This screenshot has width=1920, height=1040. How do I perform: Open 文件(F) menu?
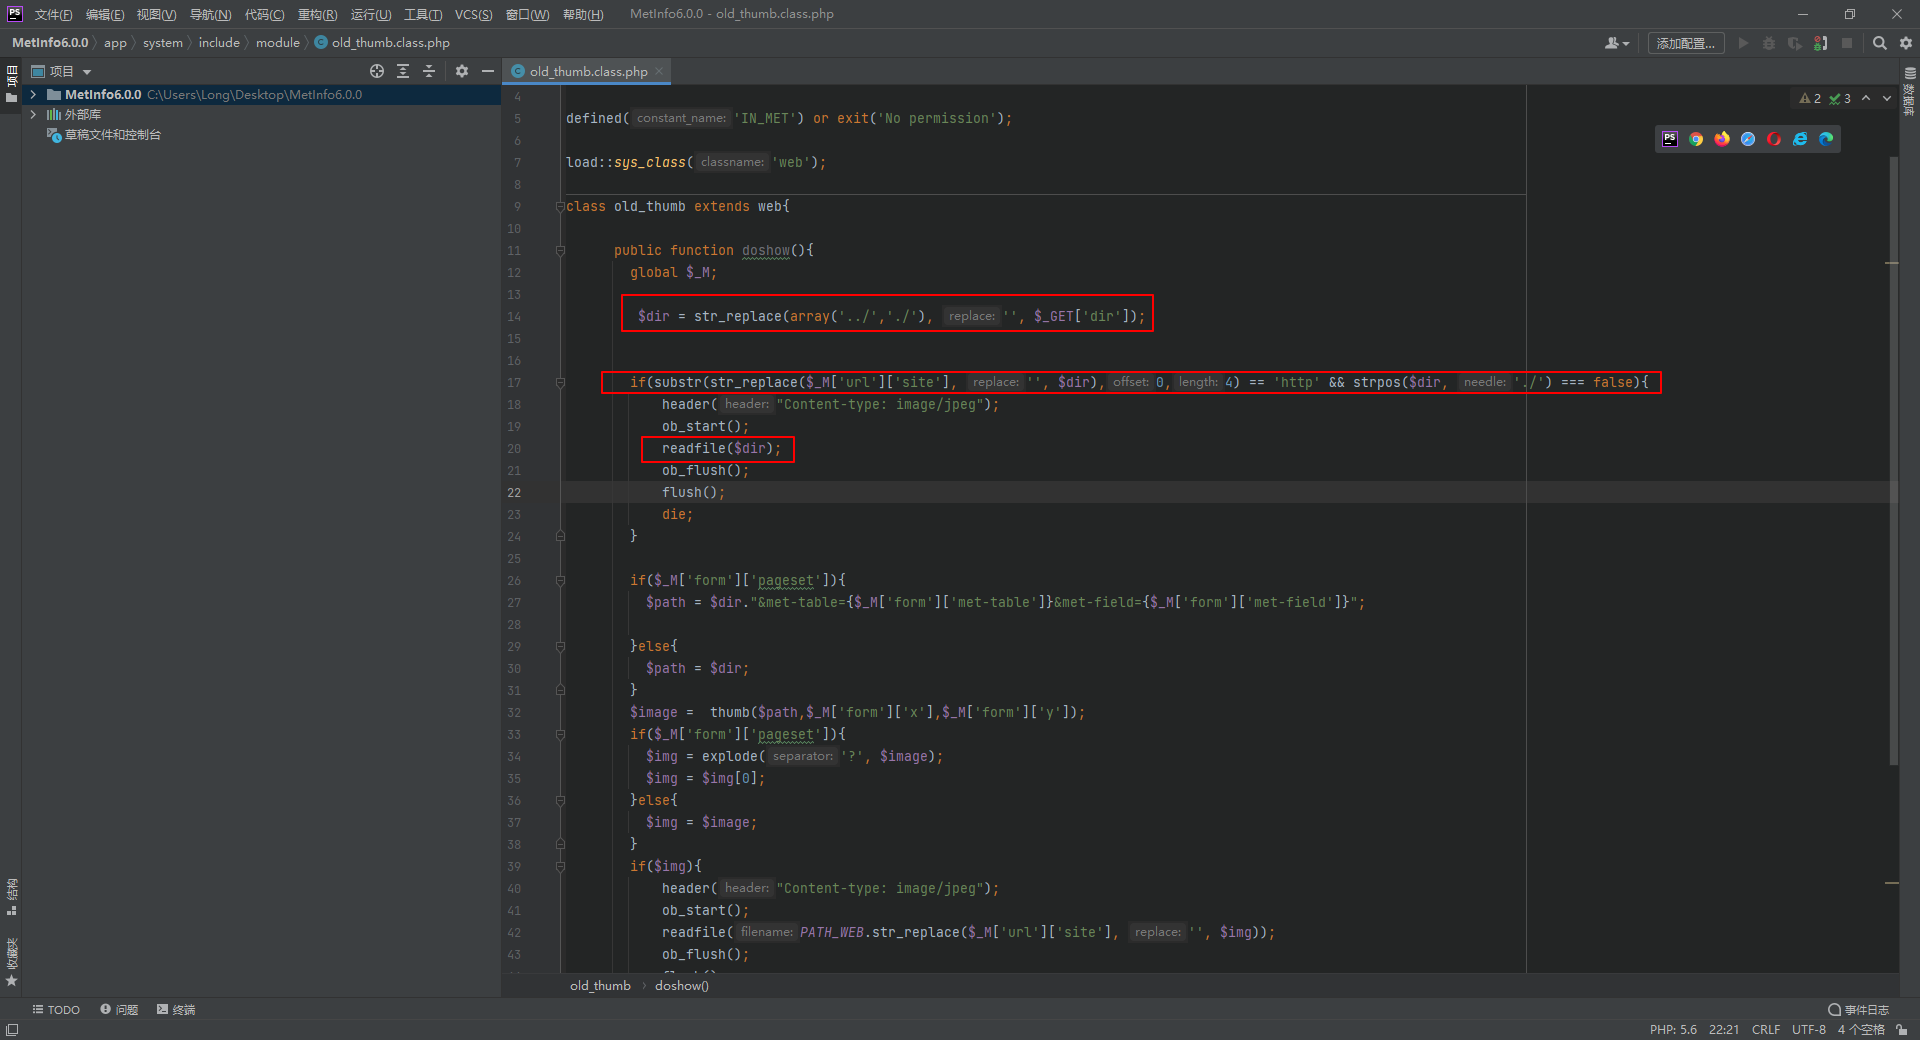(x=54, y=14)
